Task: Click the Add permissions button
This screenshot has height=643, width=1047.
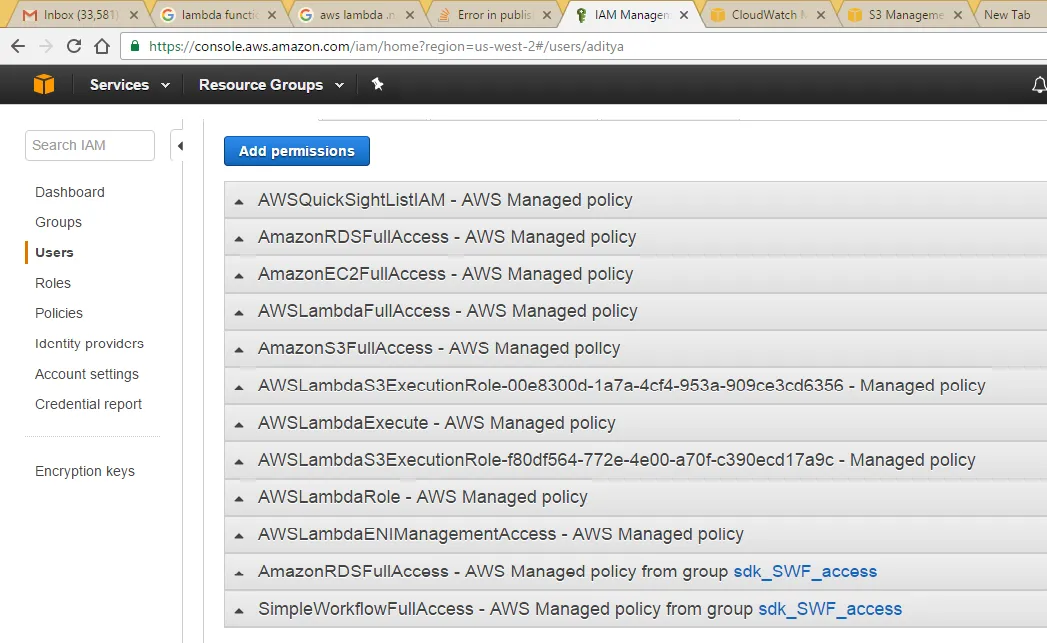Action: coord(296,151)
